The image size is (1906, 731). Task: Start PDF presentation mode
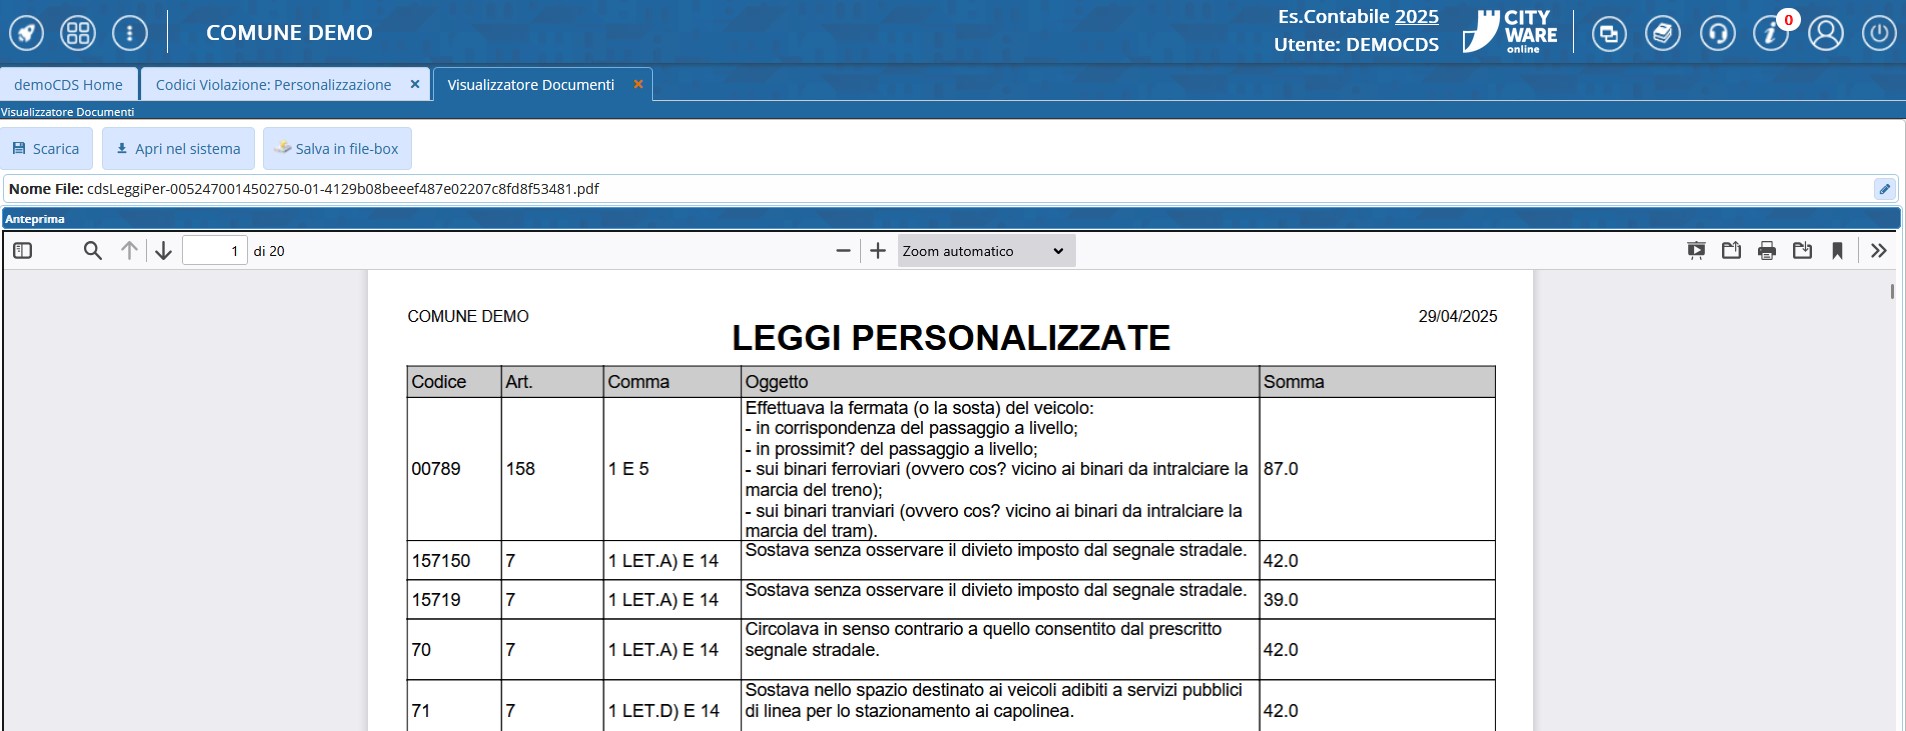(1696, 251)
